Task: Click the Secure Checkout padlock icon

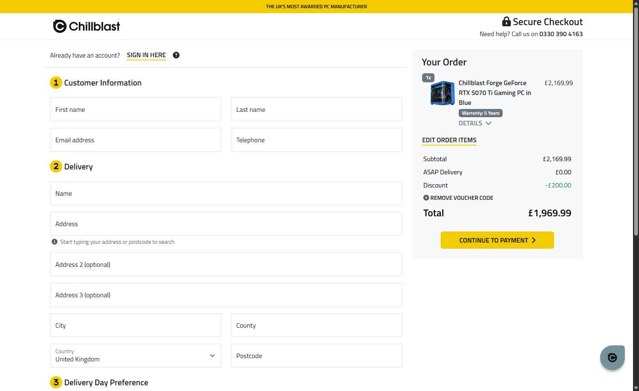Action: click(506, 21)
